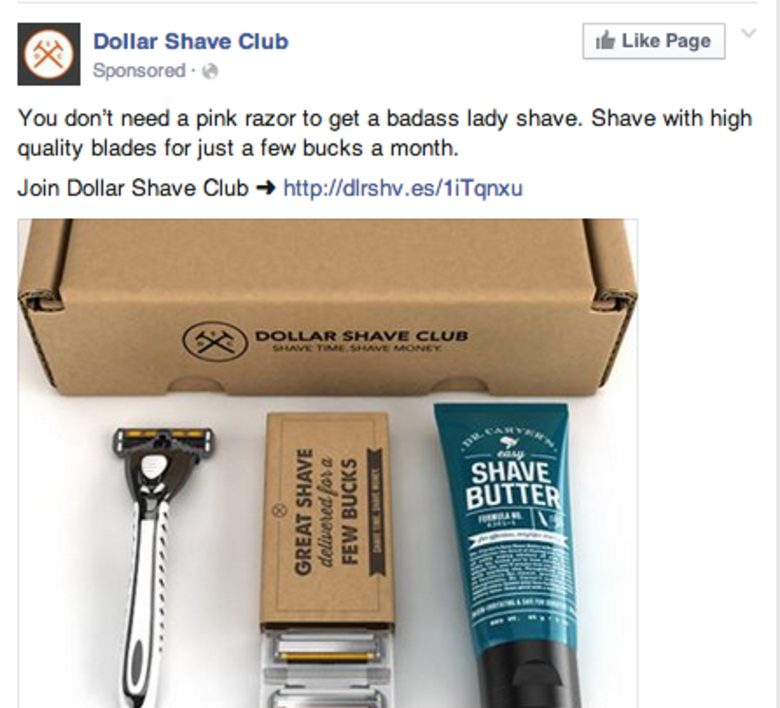Open the Dollar Shave Club page name link
The height and width of the screenshot is (708, 780).
click(191, 41)
